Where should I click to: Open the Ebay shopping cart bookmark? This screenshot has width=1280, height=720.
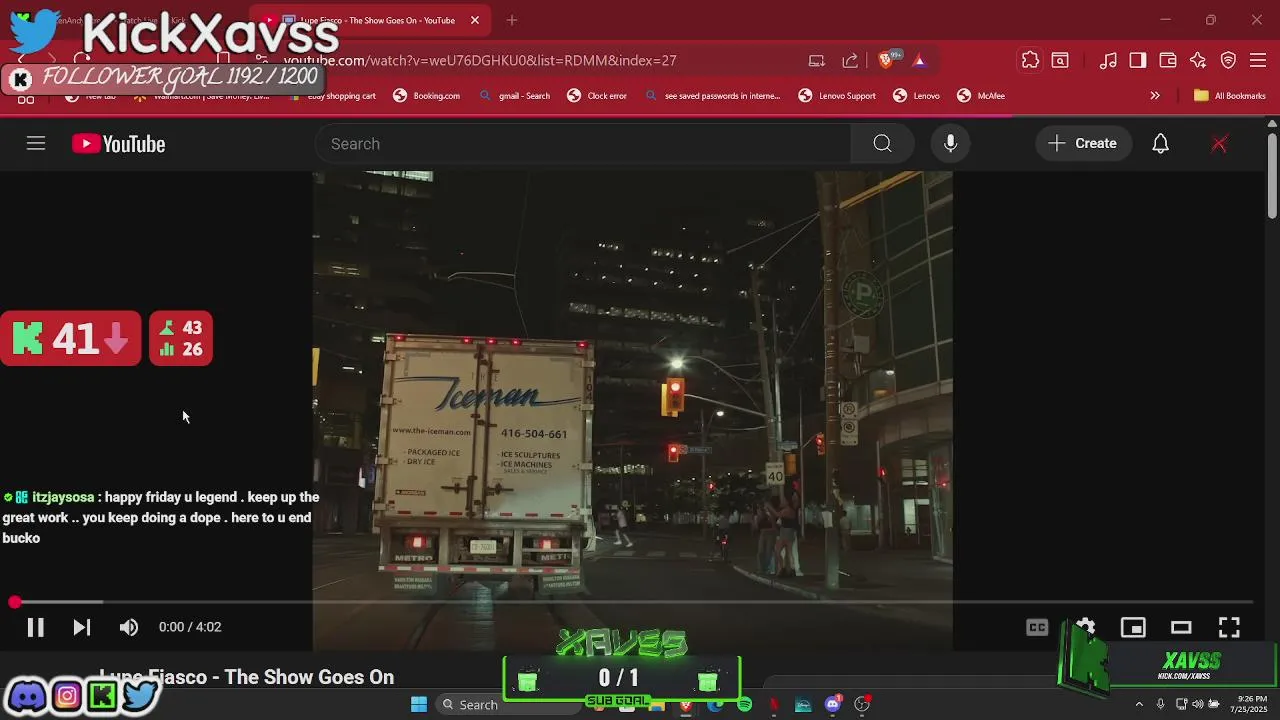tap(332, 96)
